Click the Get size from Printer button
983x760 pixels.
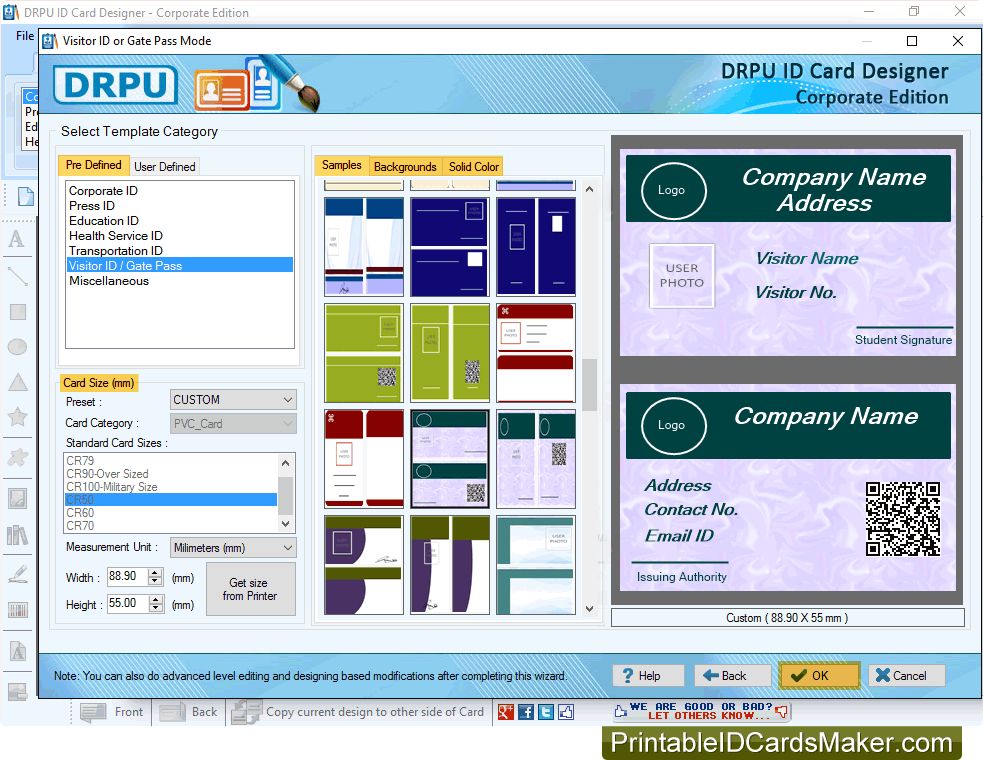tap(250, 589)
